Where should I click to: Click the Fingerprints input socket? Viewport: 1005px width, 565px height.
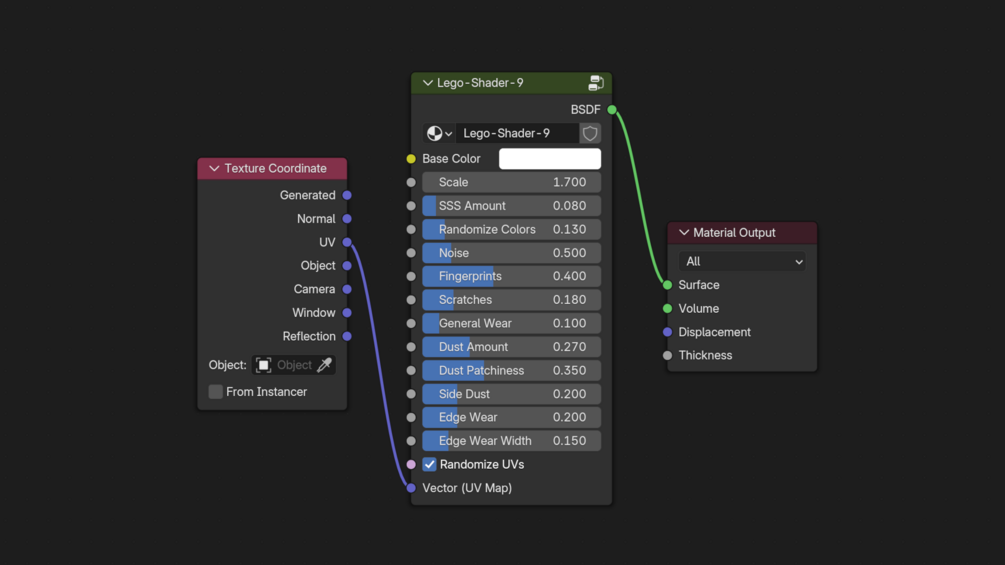(x=411, y=276)
